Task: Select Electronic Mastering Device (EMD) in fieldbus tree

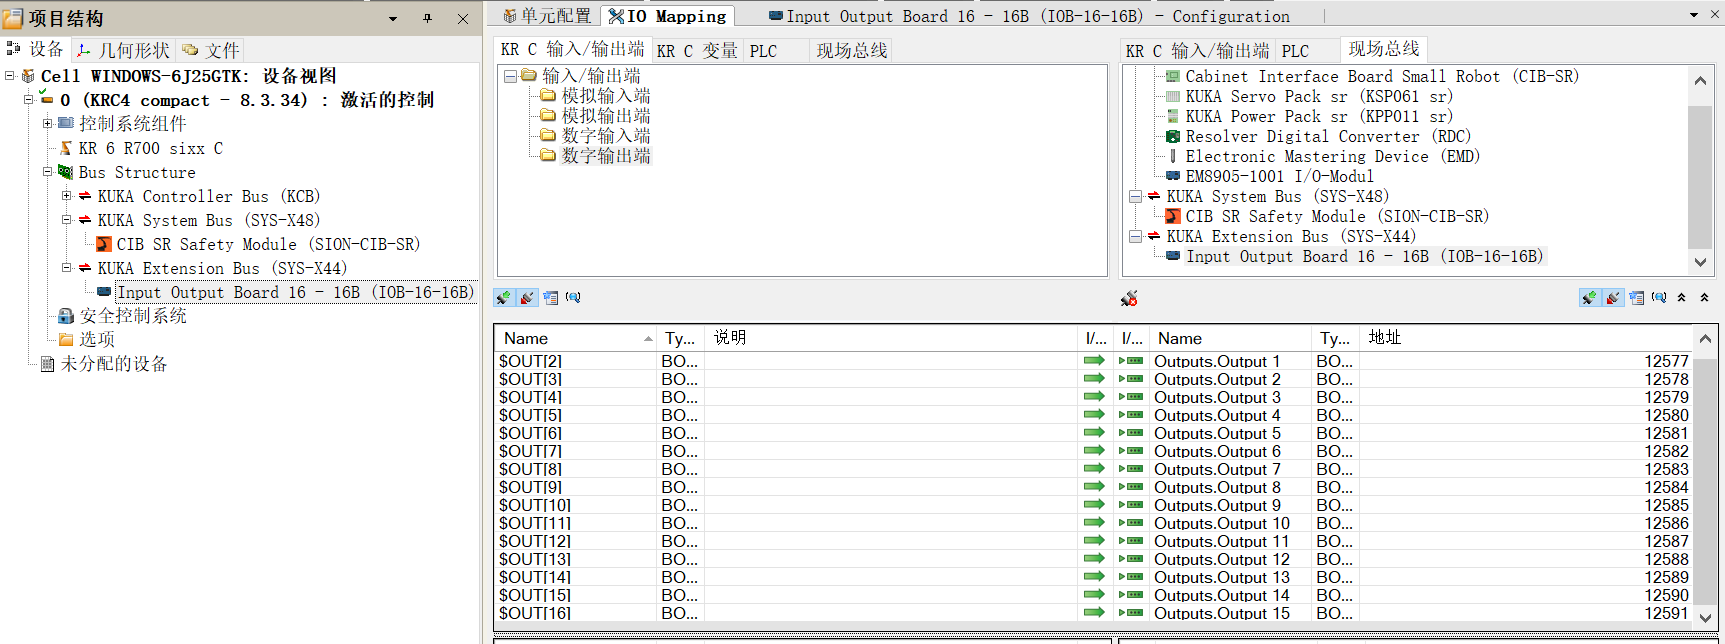Action: 1332,157
